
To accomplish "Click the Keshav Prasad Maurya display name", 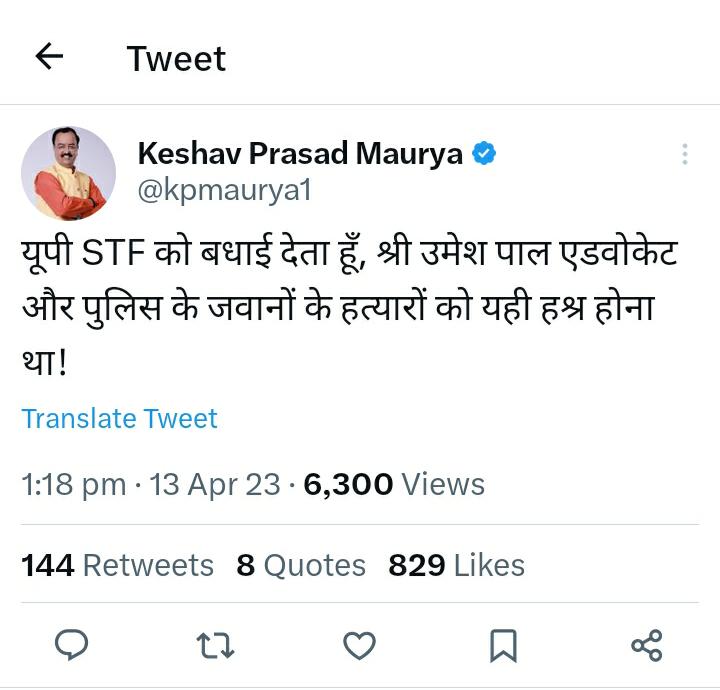I will [x=300, y=154].
